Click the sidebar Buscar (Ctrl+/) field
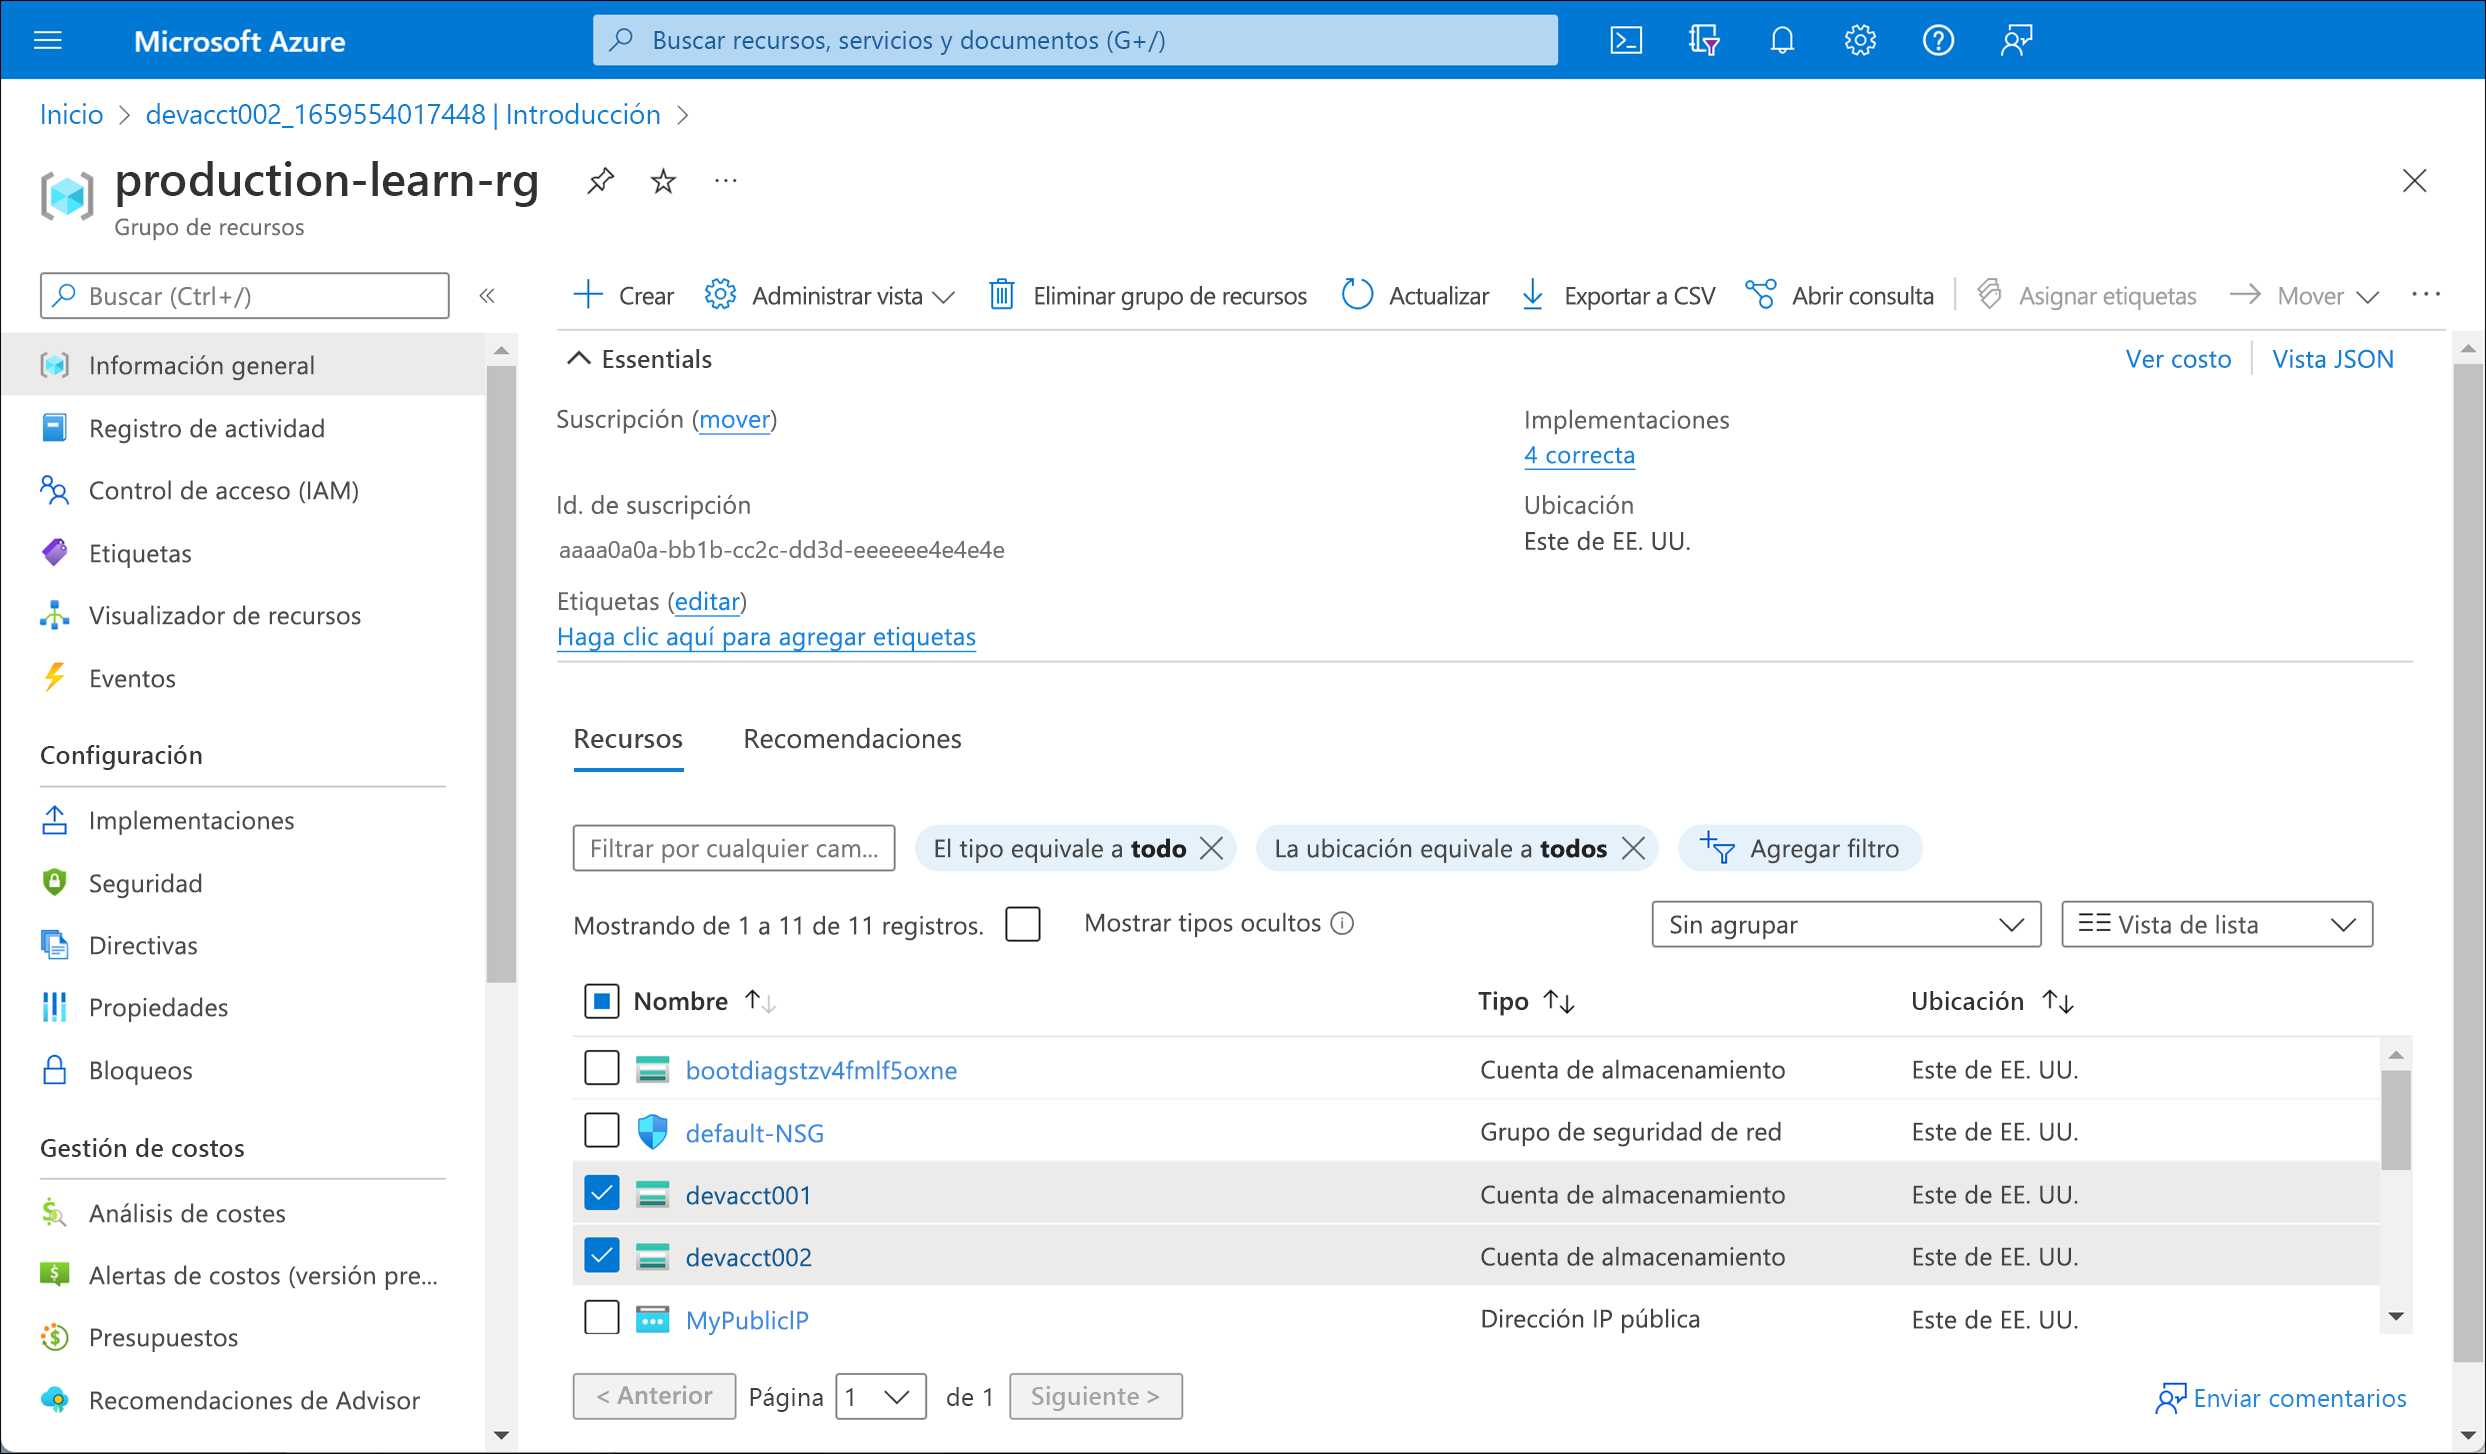This screenshot has height=1454, width=2486. pos(244,296)
